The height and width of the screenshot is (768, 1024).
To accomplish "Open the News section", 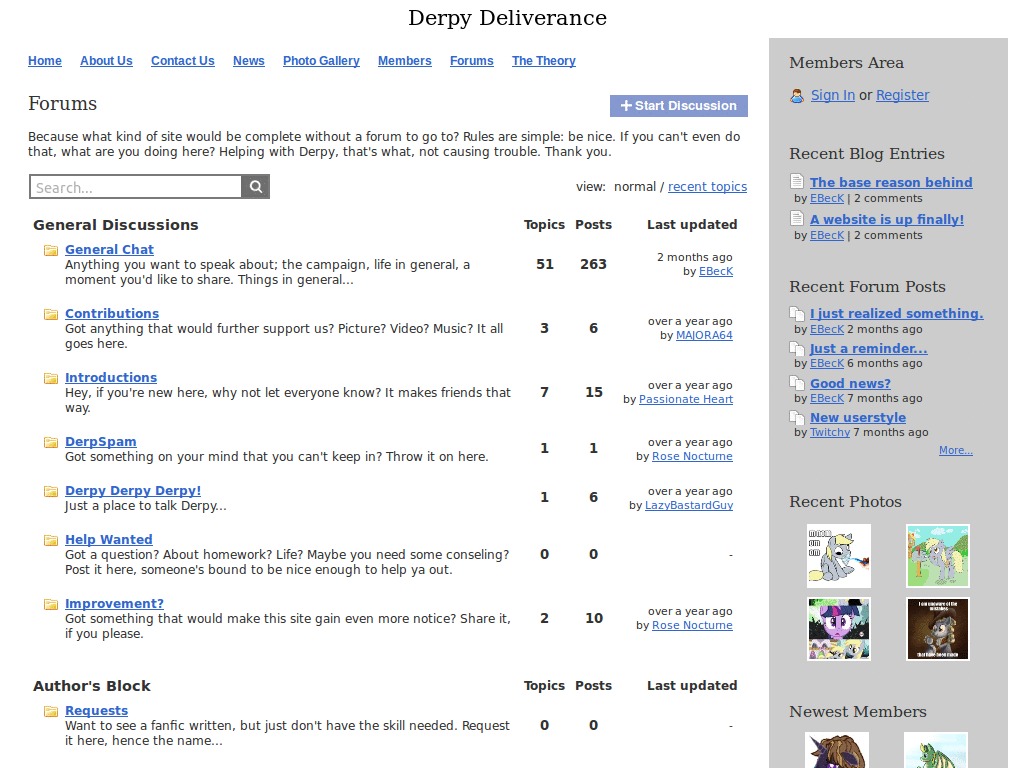I will coord(249,61).
